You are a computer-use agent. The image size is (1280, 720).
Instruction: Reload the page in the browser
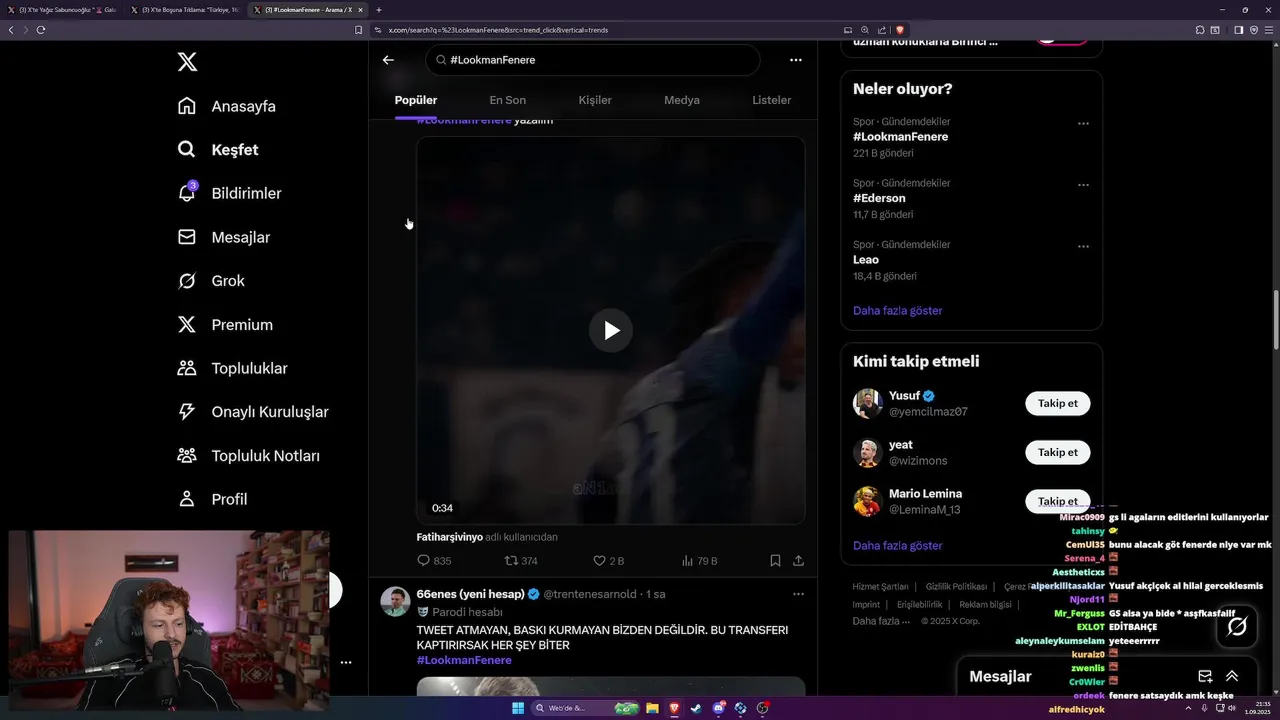pos(41,30)
